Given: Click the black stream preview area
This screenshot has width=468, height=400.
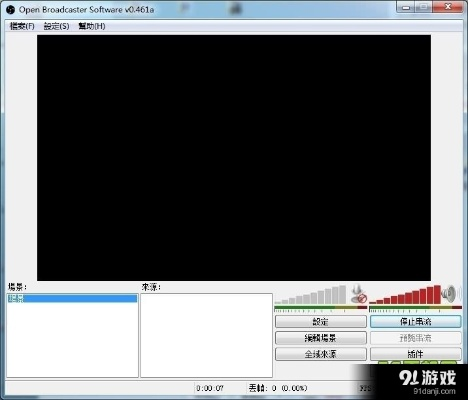Looking at the screenshot, I should pos(234,158).
